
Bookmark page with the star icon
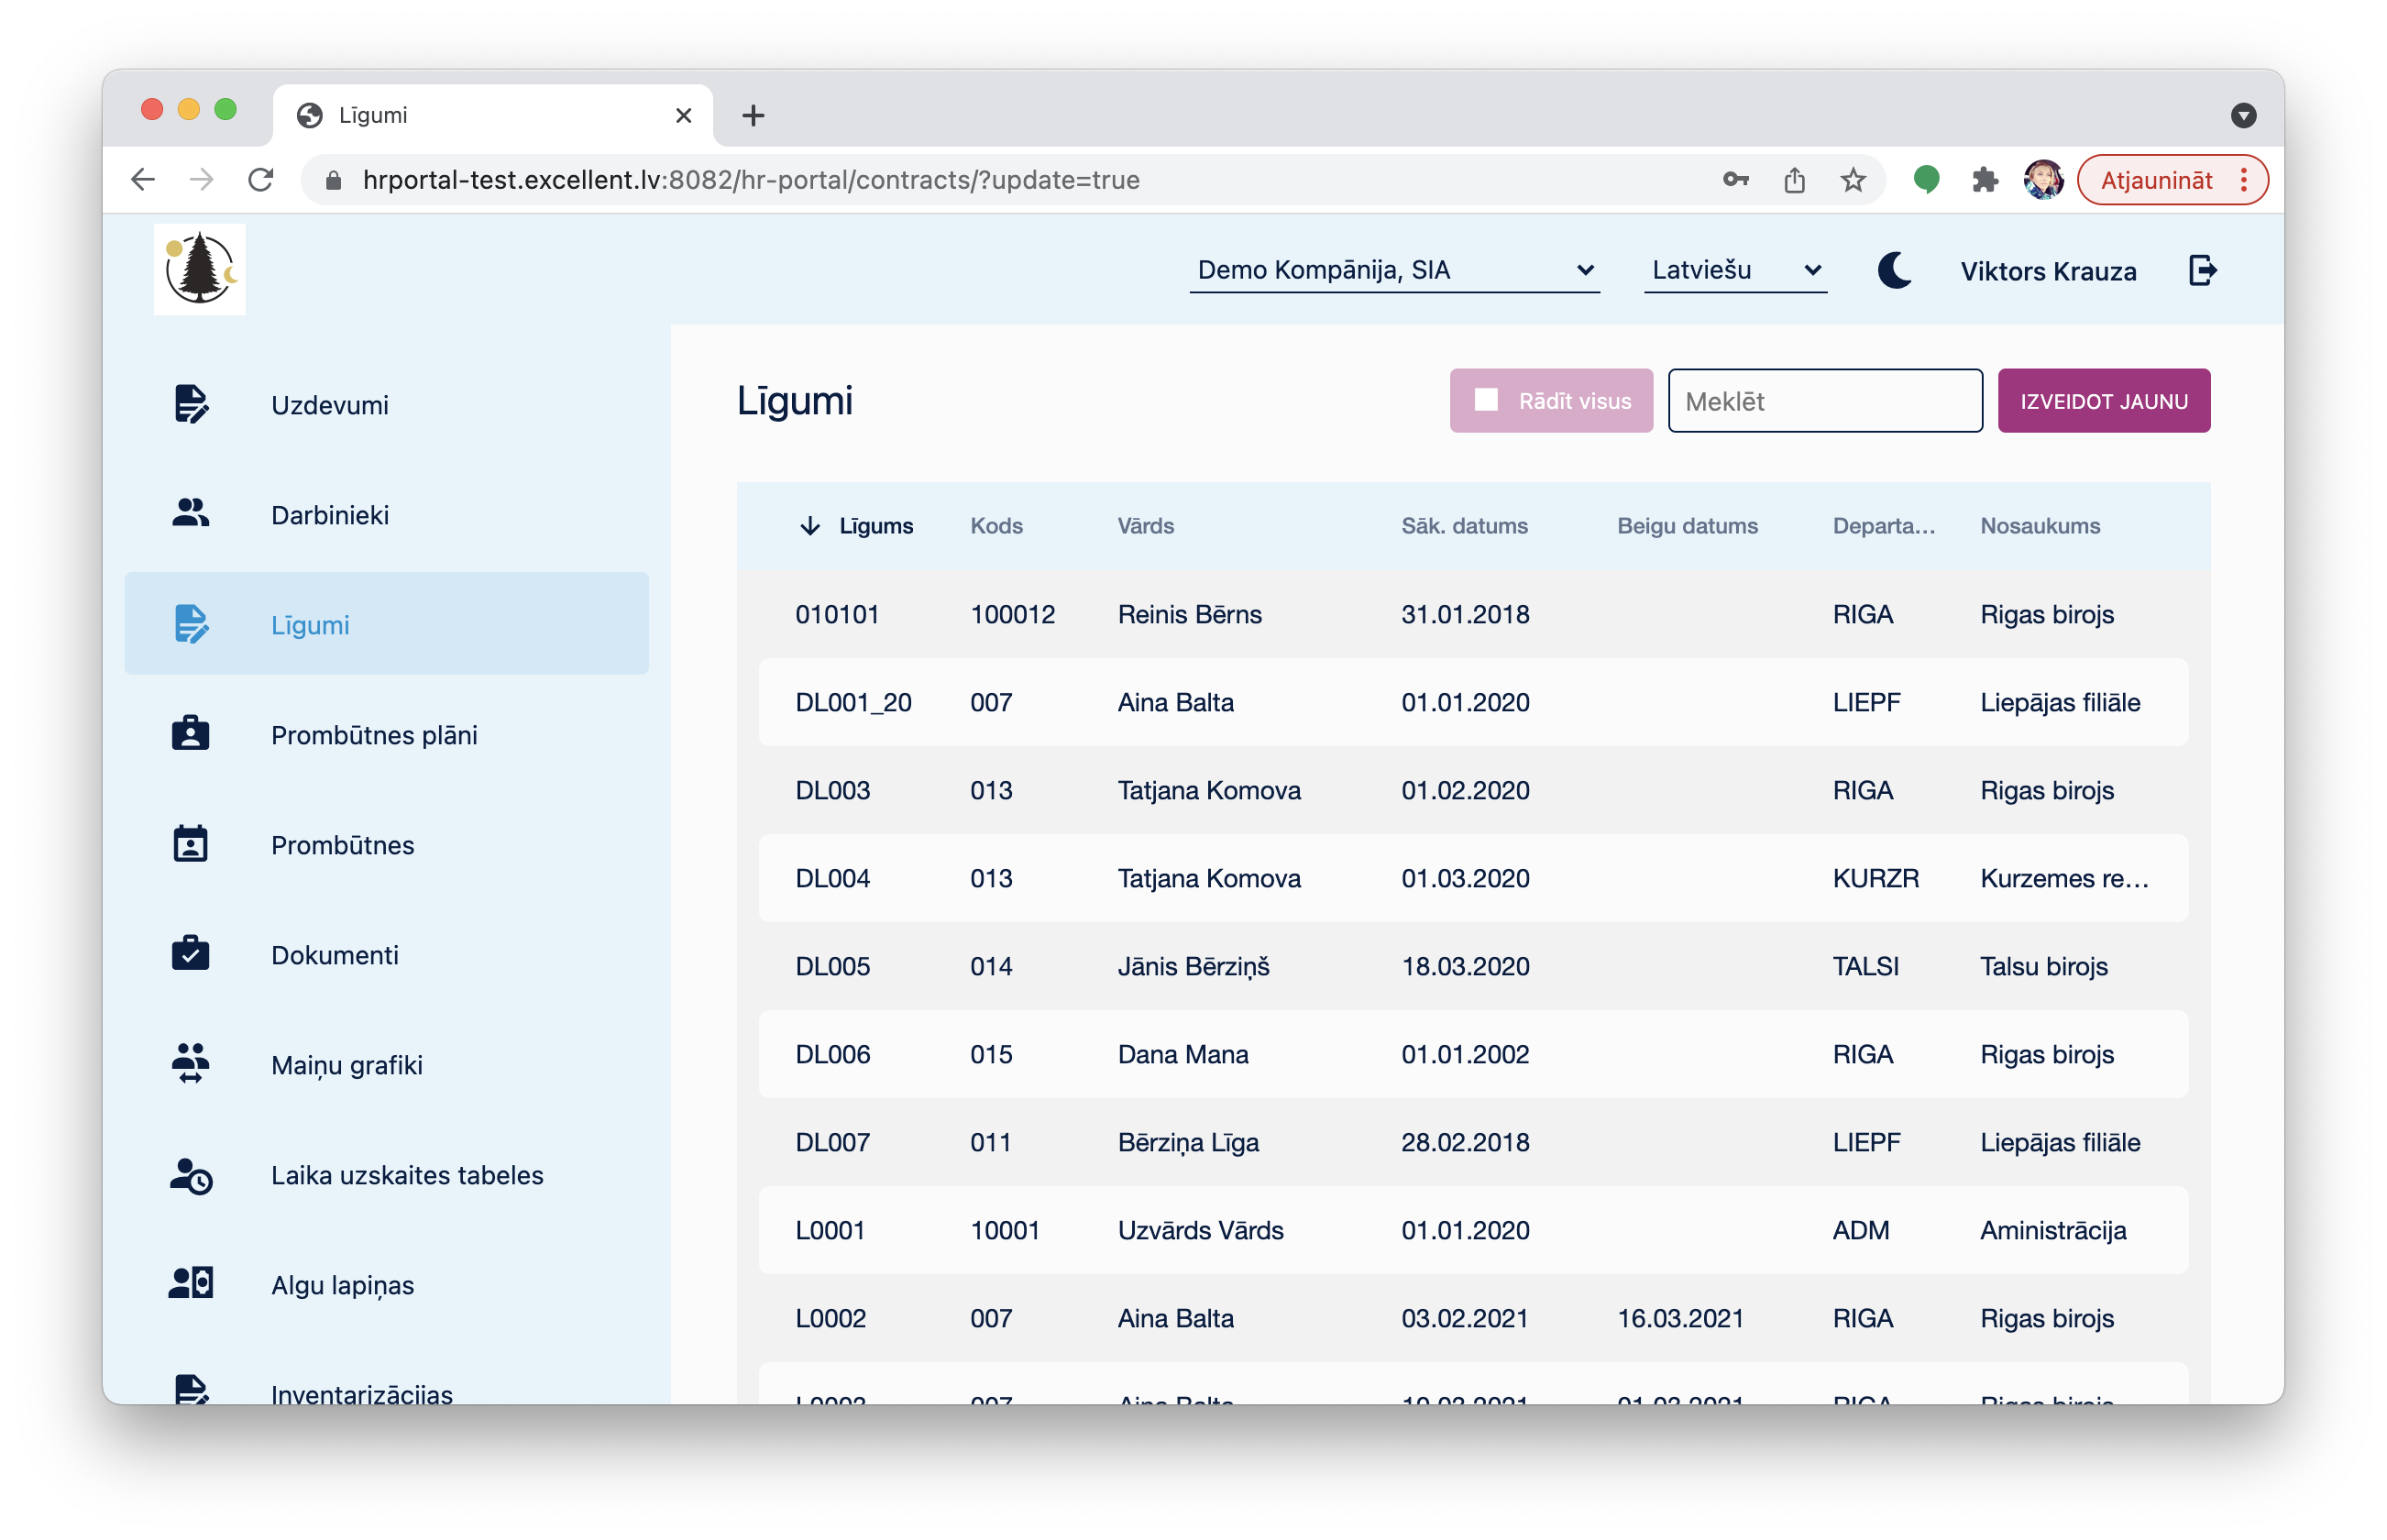[x=1853, y=180]
